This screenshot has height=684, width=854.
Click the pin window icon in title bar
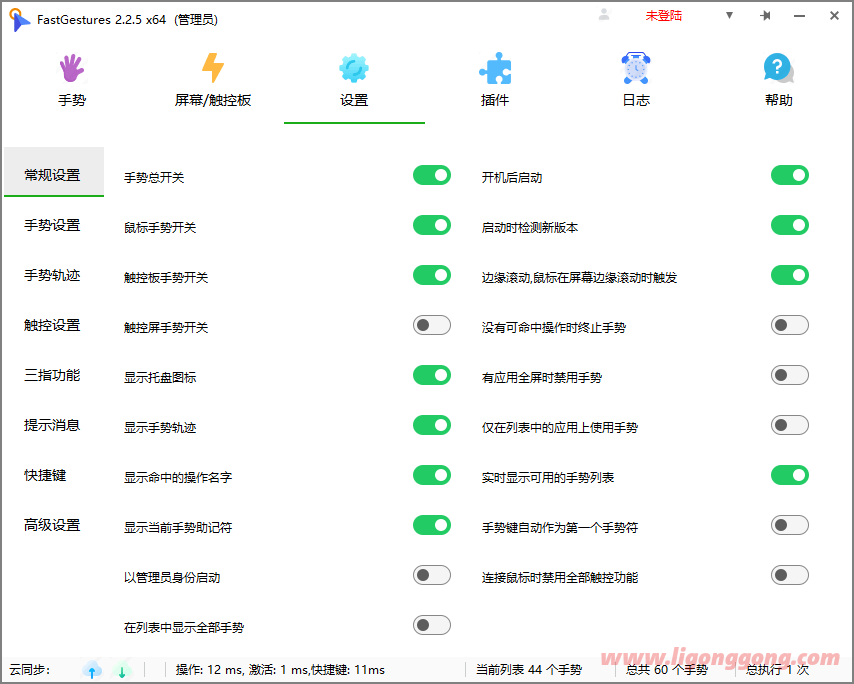point(765,16)
